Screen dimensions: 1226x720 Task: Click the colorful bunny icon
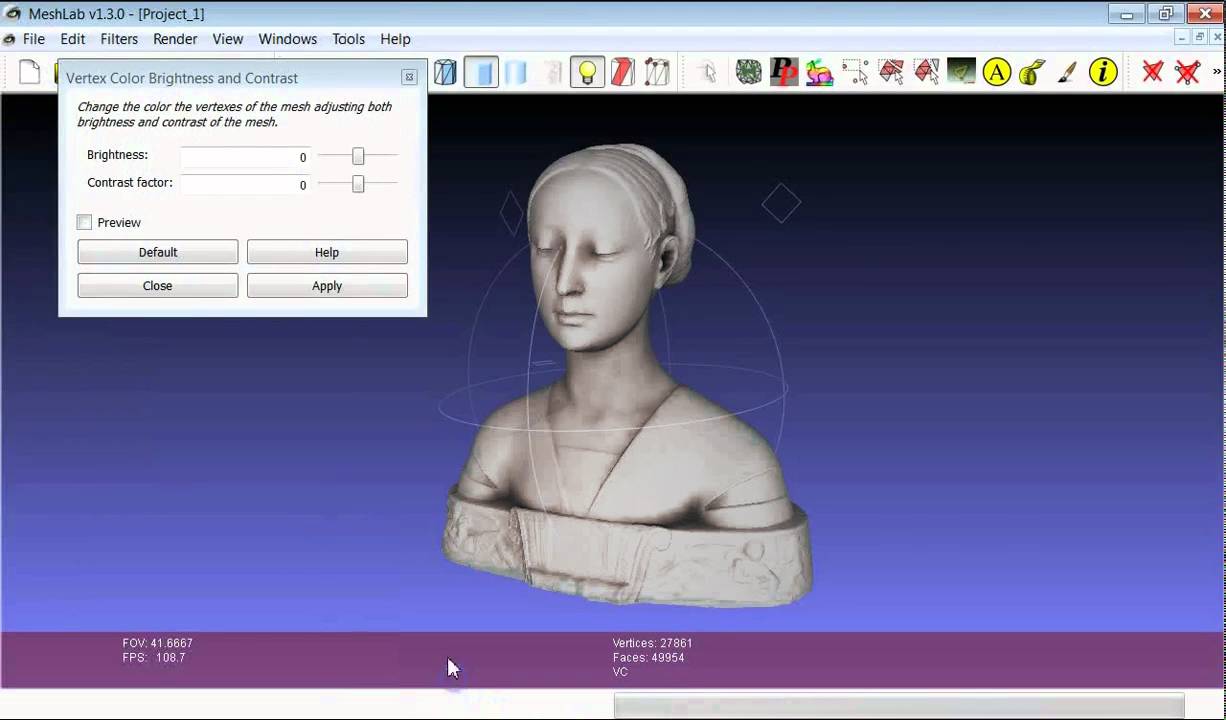click(x=819, y=72)
